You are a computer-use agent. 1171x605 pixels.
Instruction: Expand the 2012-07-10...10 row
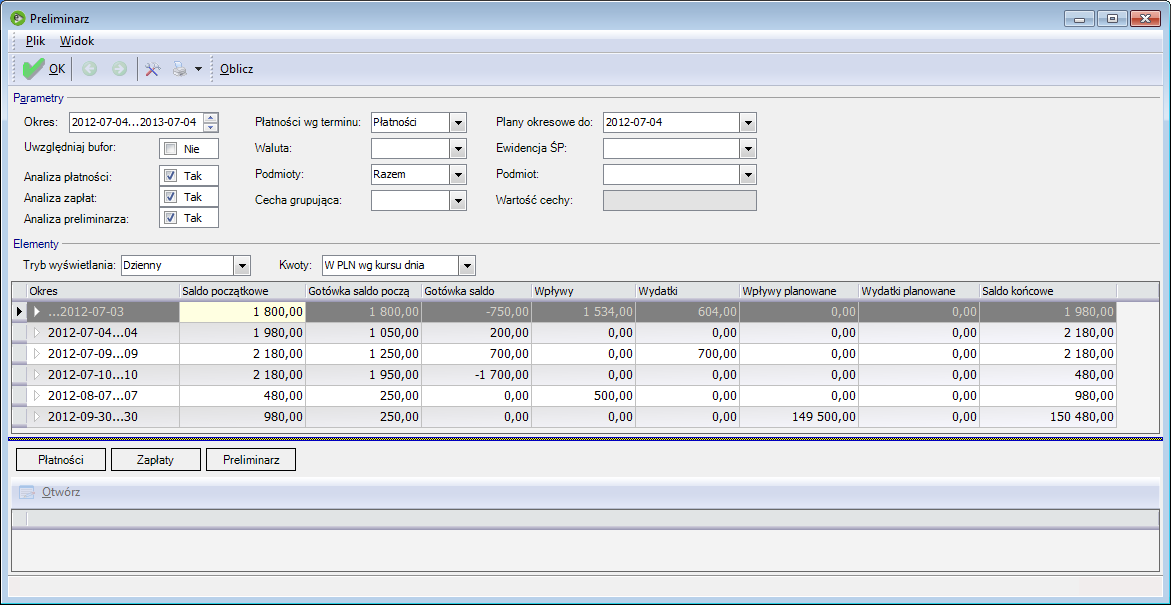(x=36, y=374)
